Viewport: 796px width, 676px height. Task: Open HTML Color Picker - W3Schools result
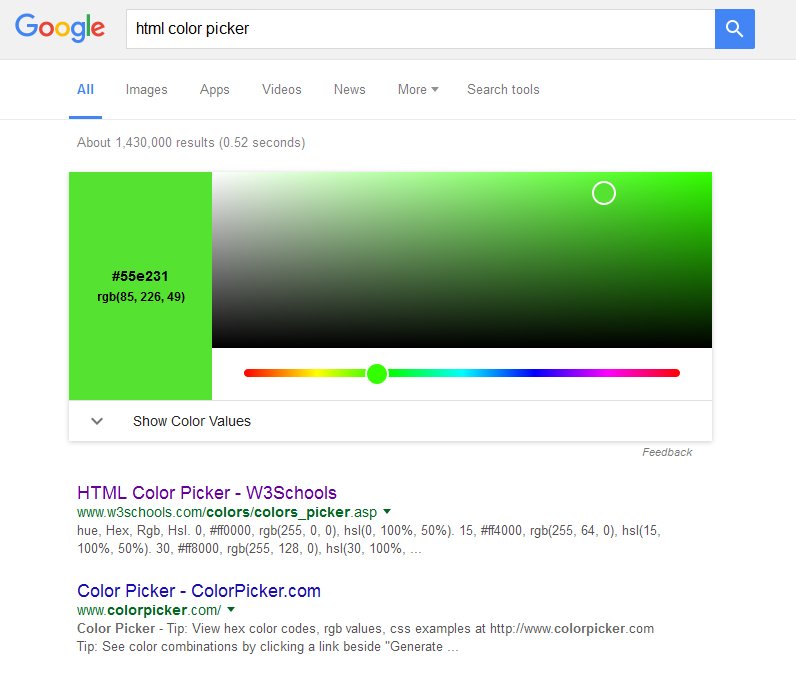coord(207,493)
